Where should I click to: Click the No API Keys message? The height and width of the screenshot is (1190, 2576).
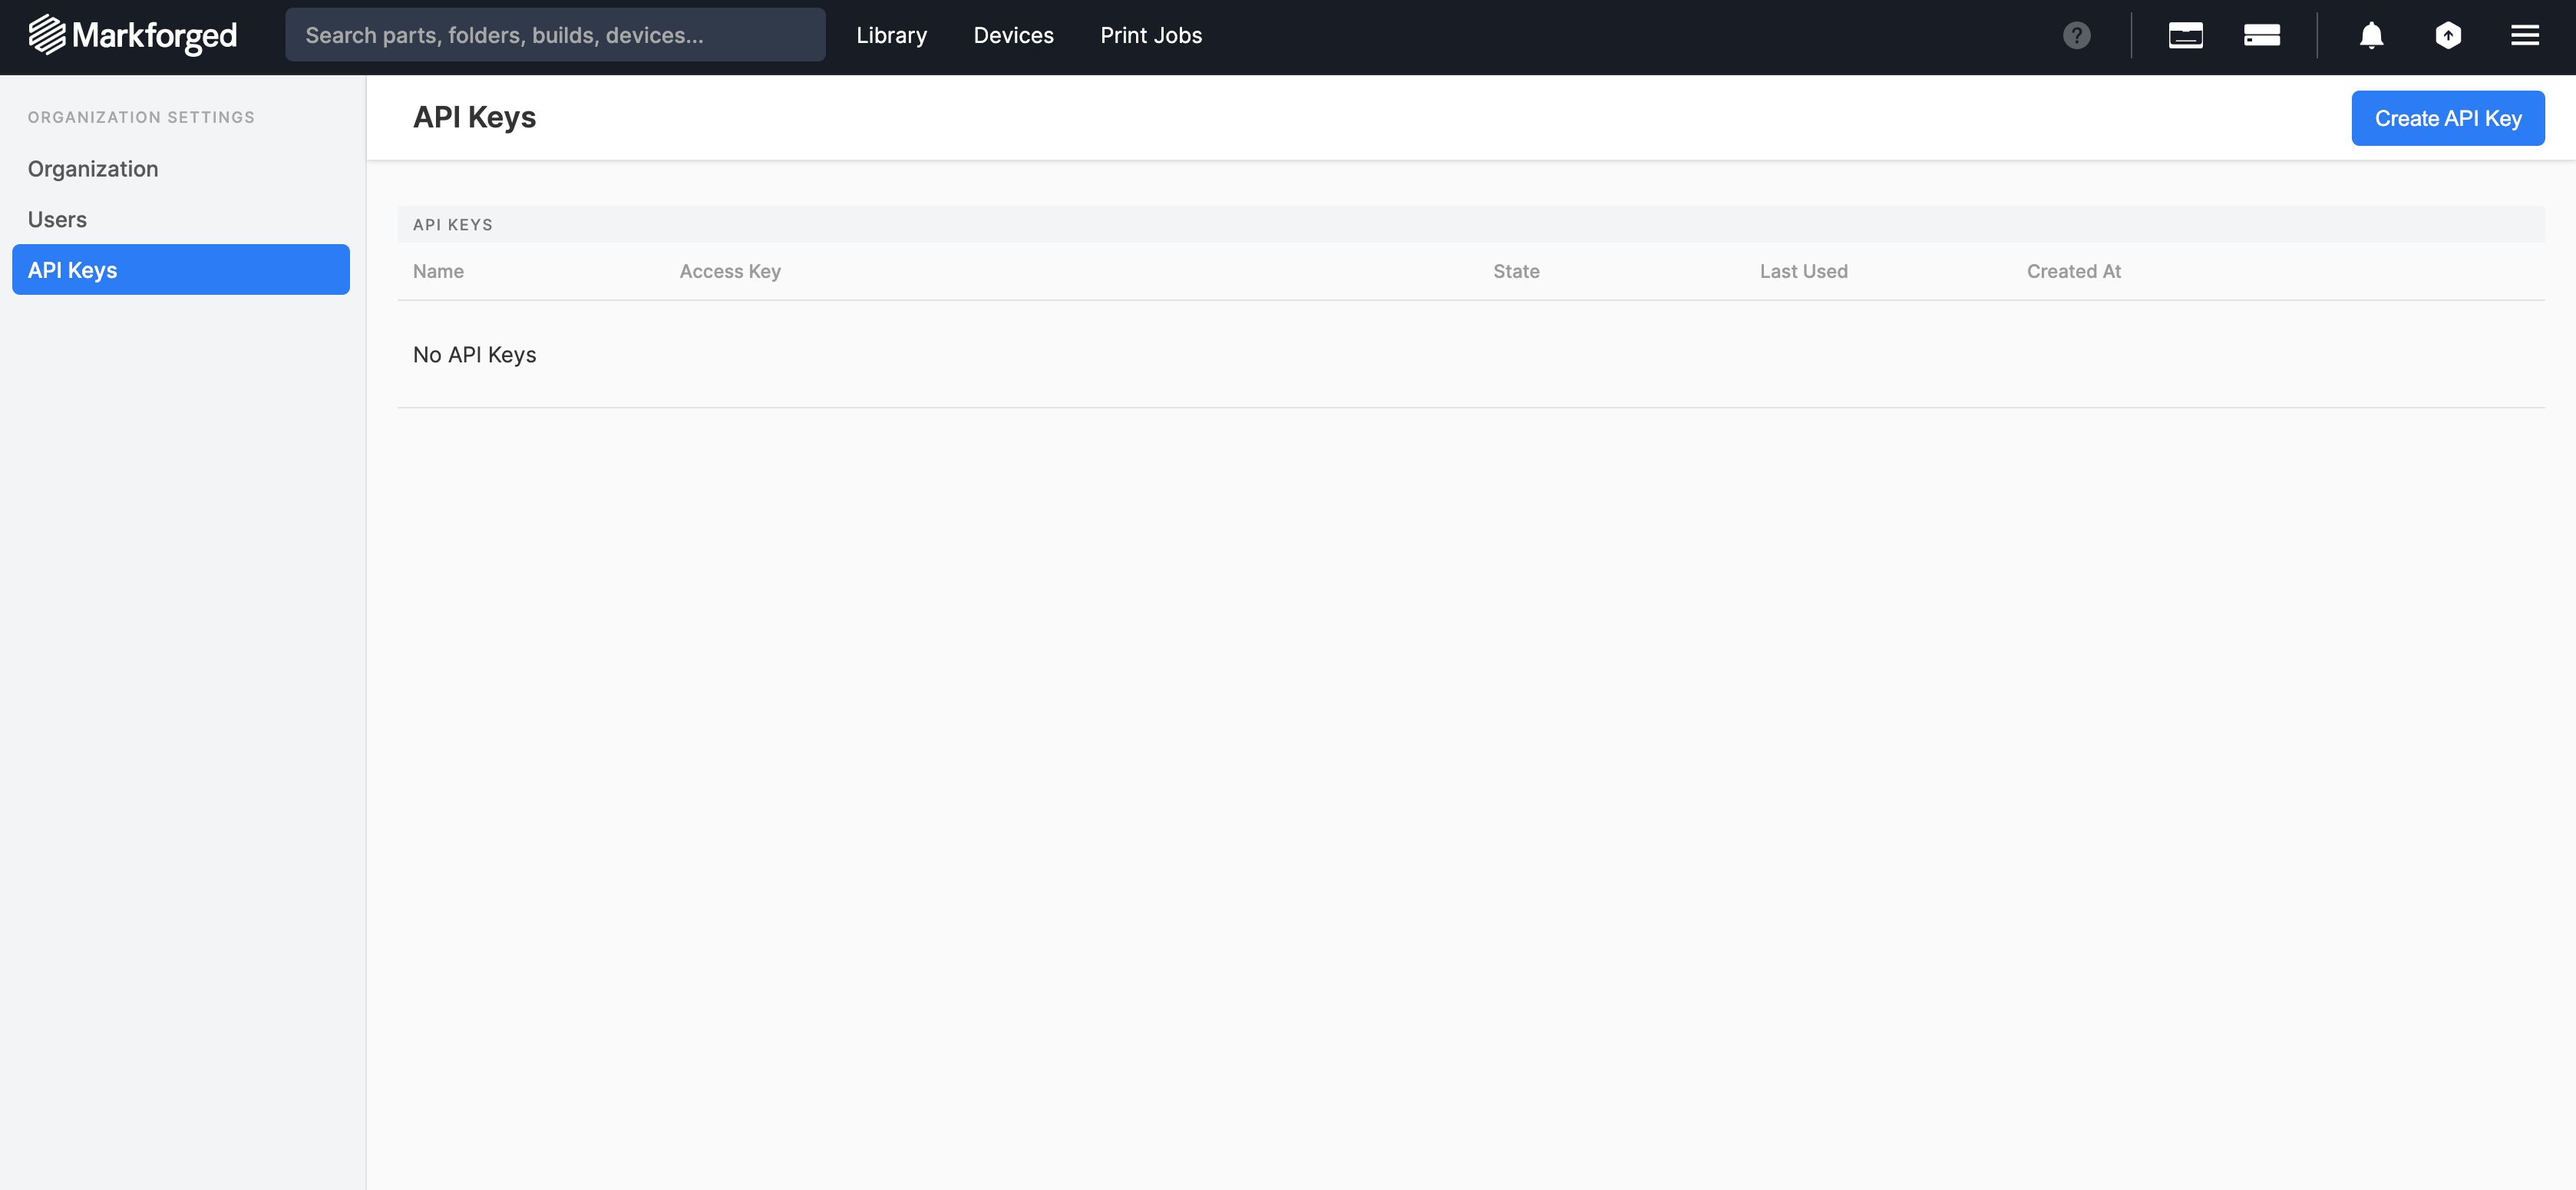474,355
